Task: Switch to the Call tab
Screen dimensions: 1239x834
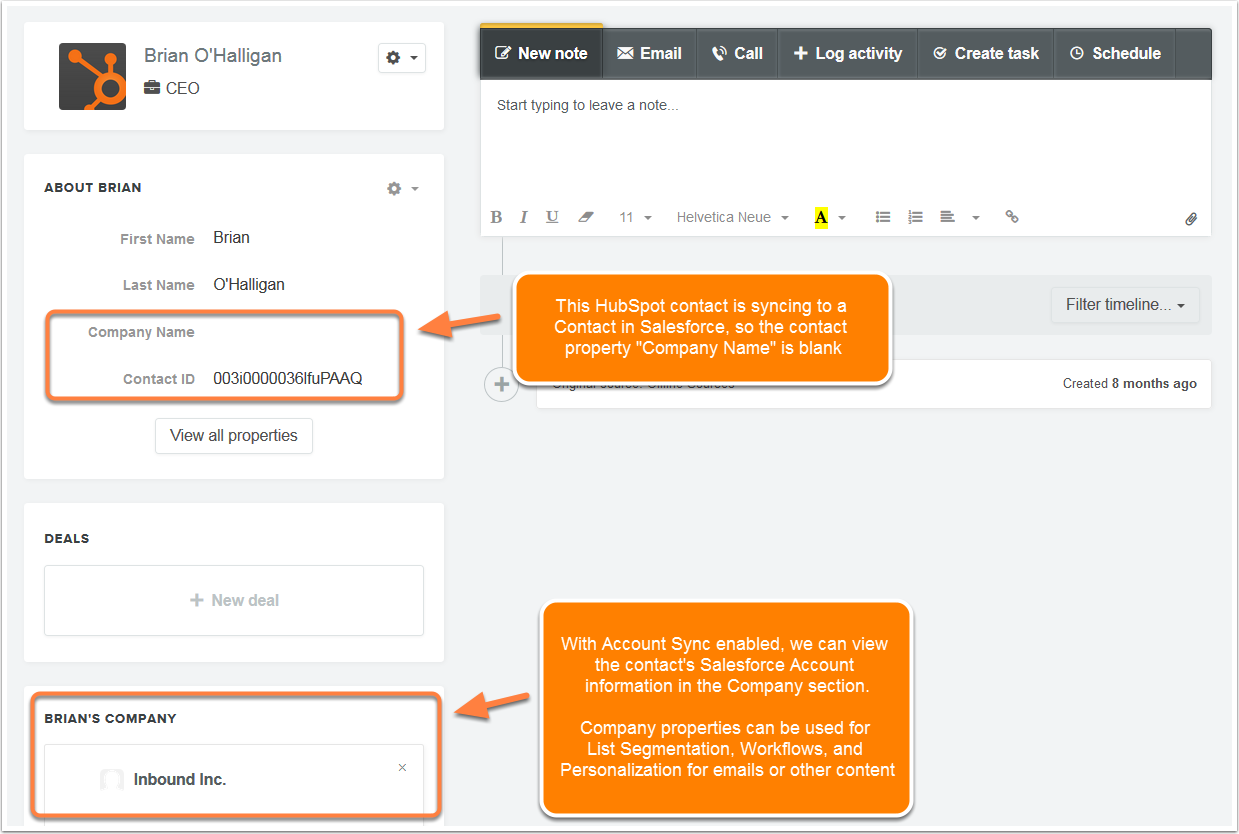Action: [737, 53]
